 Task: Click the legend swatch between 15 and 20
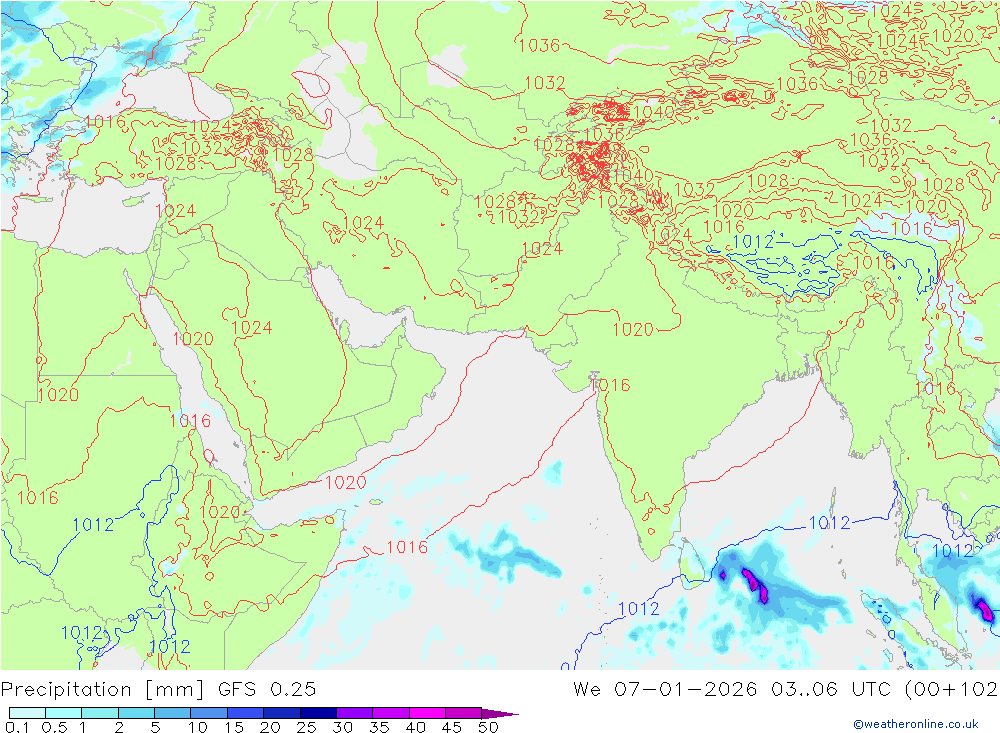coord(245,713)
